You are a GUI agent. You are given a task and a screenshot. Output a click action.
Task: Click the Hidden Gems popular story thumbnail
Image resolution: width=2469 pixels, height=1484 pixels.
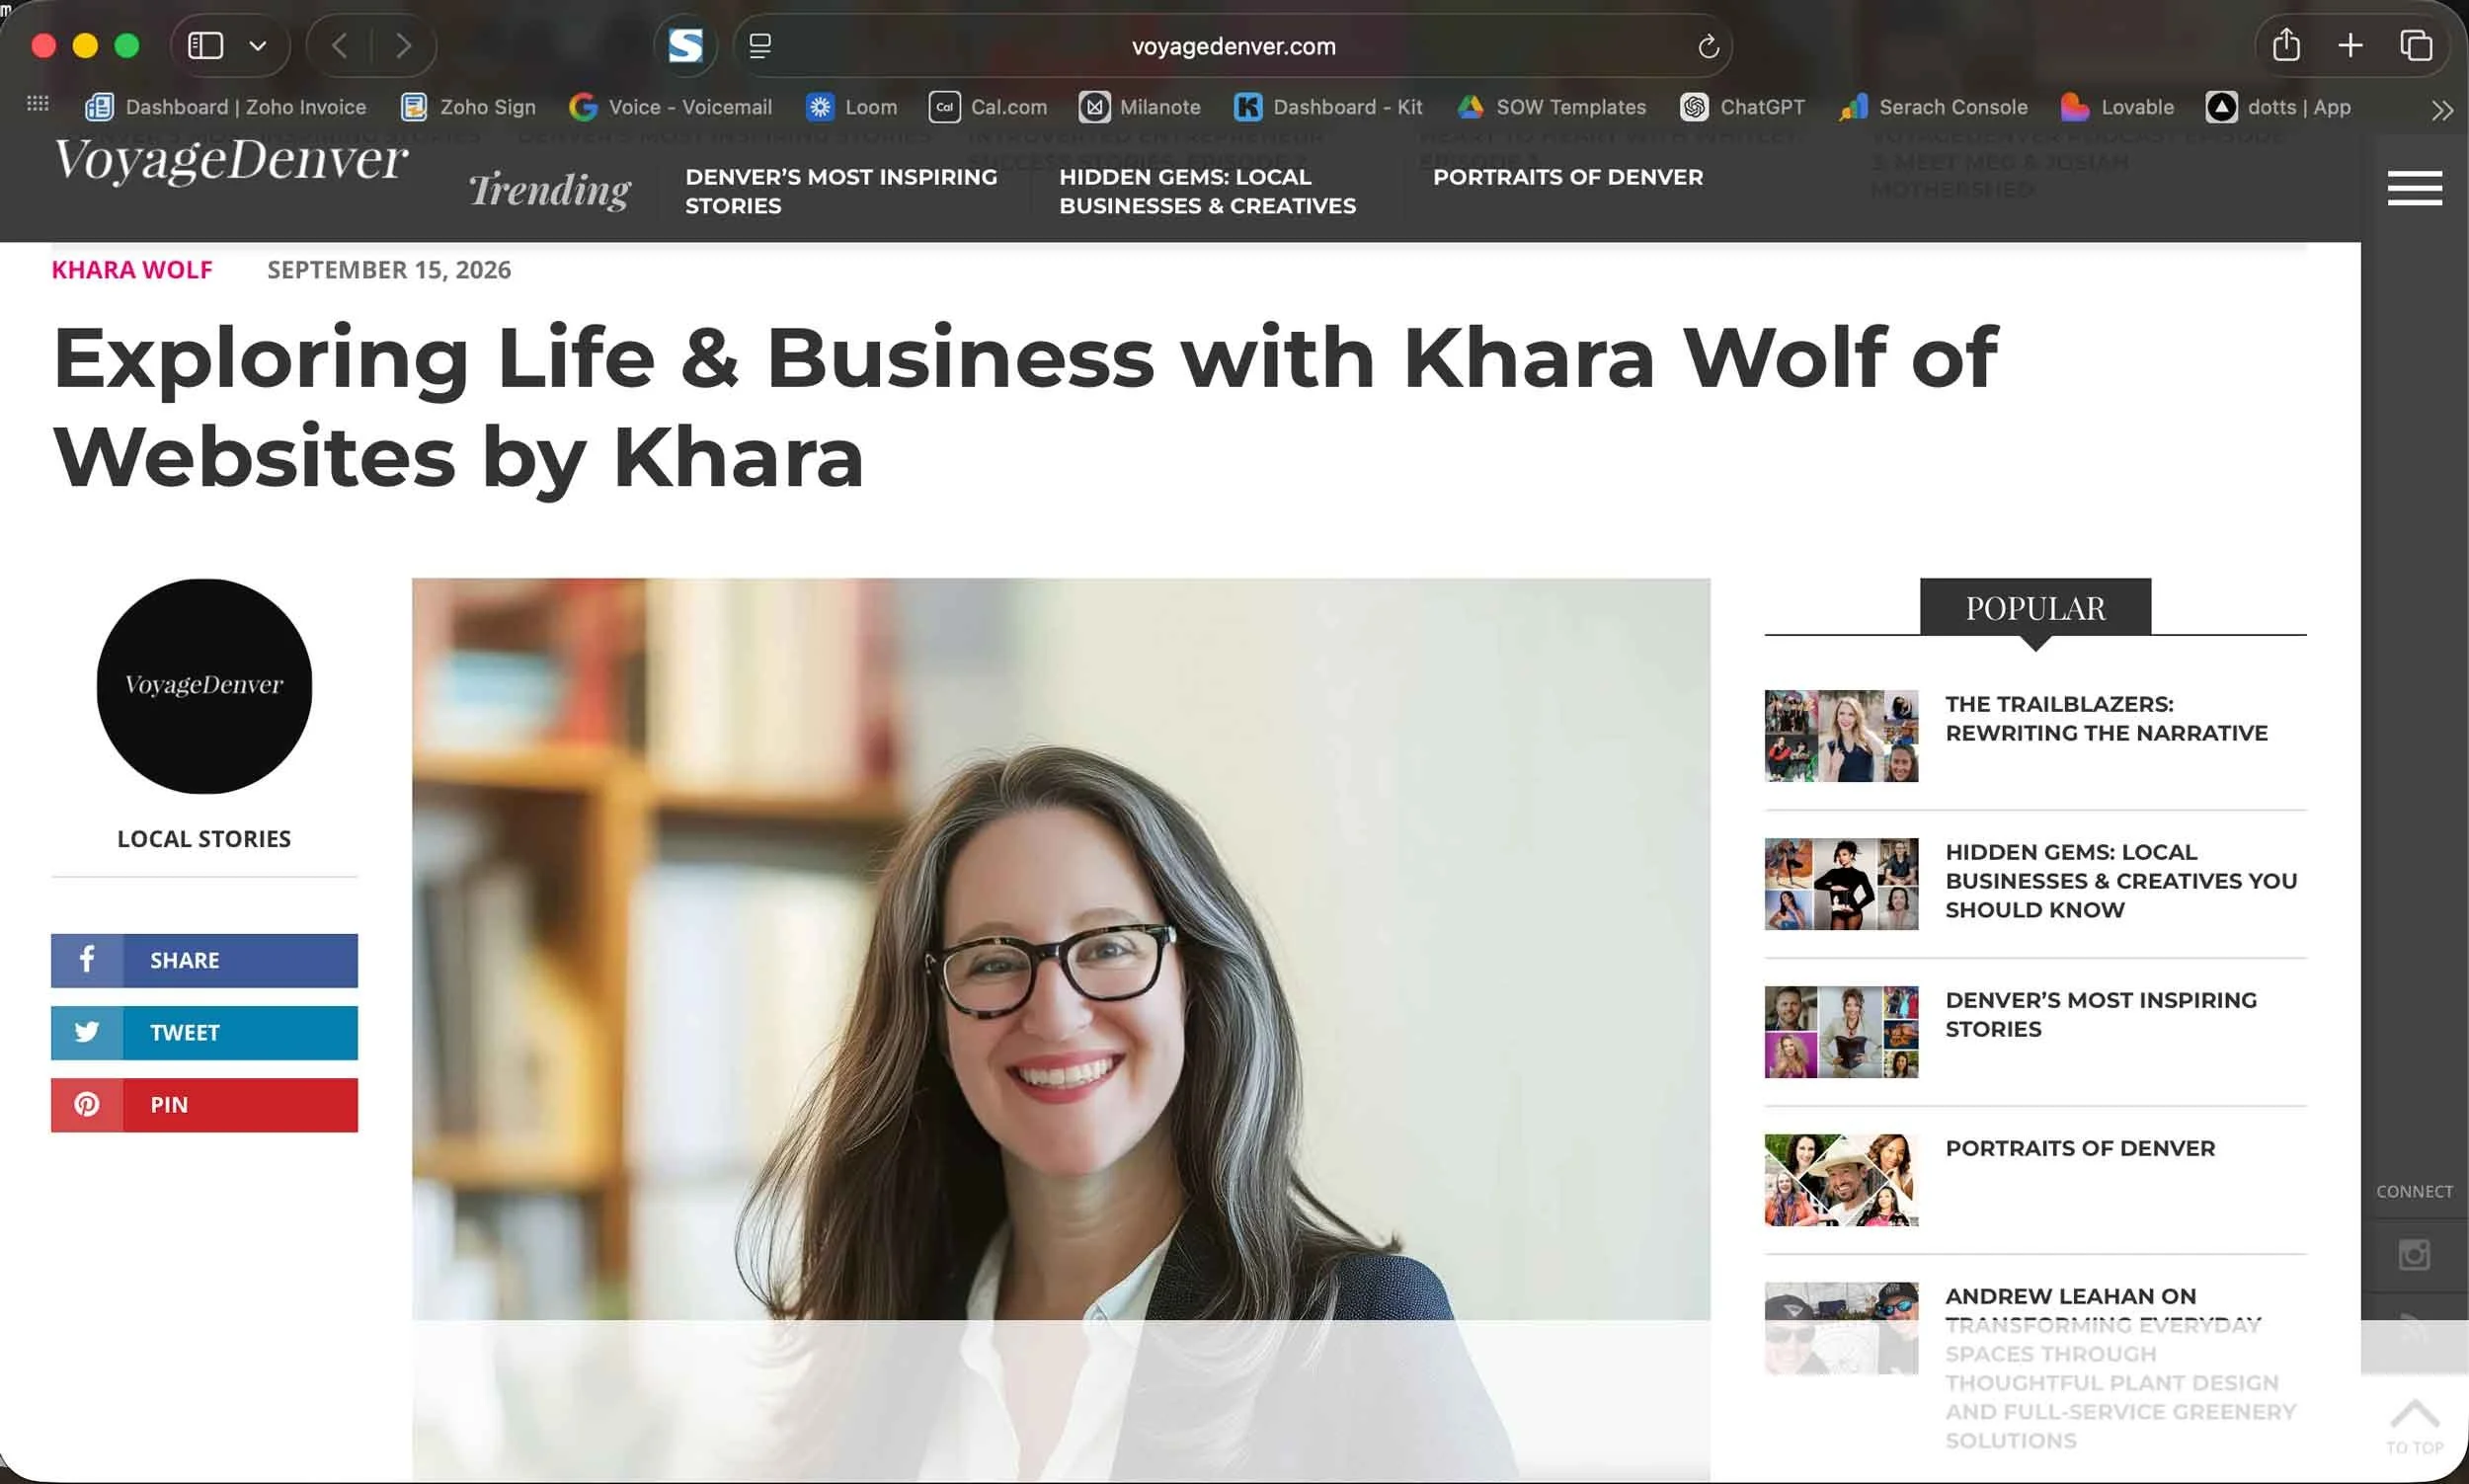[1841, 884]
